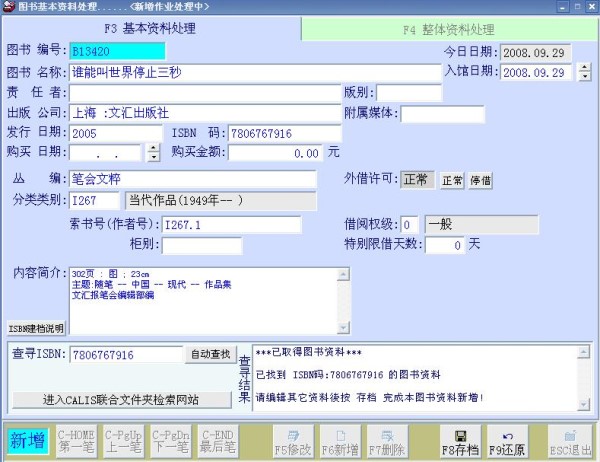Minimize the window
Viewport: 600px width, 462px height.
point(562,7)
